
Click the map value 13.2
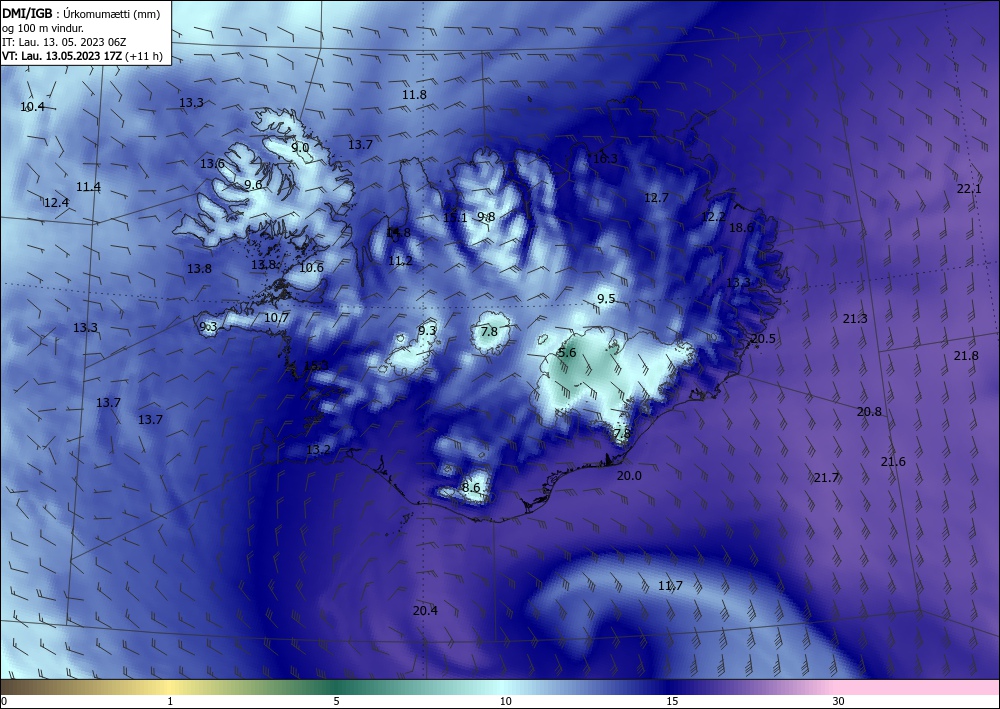pyautogui.click(x=318, y=450)
